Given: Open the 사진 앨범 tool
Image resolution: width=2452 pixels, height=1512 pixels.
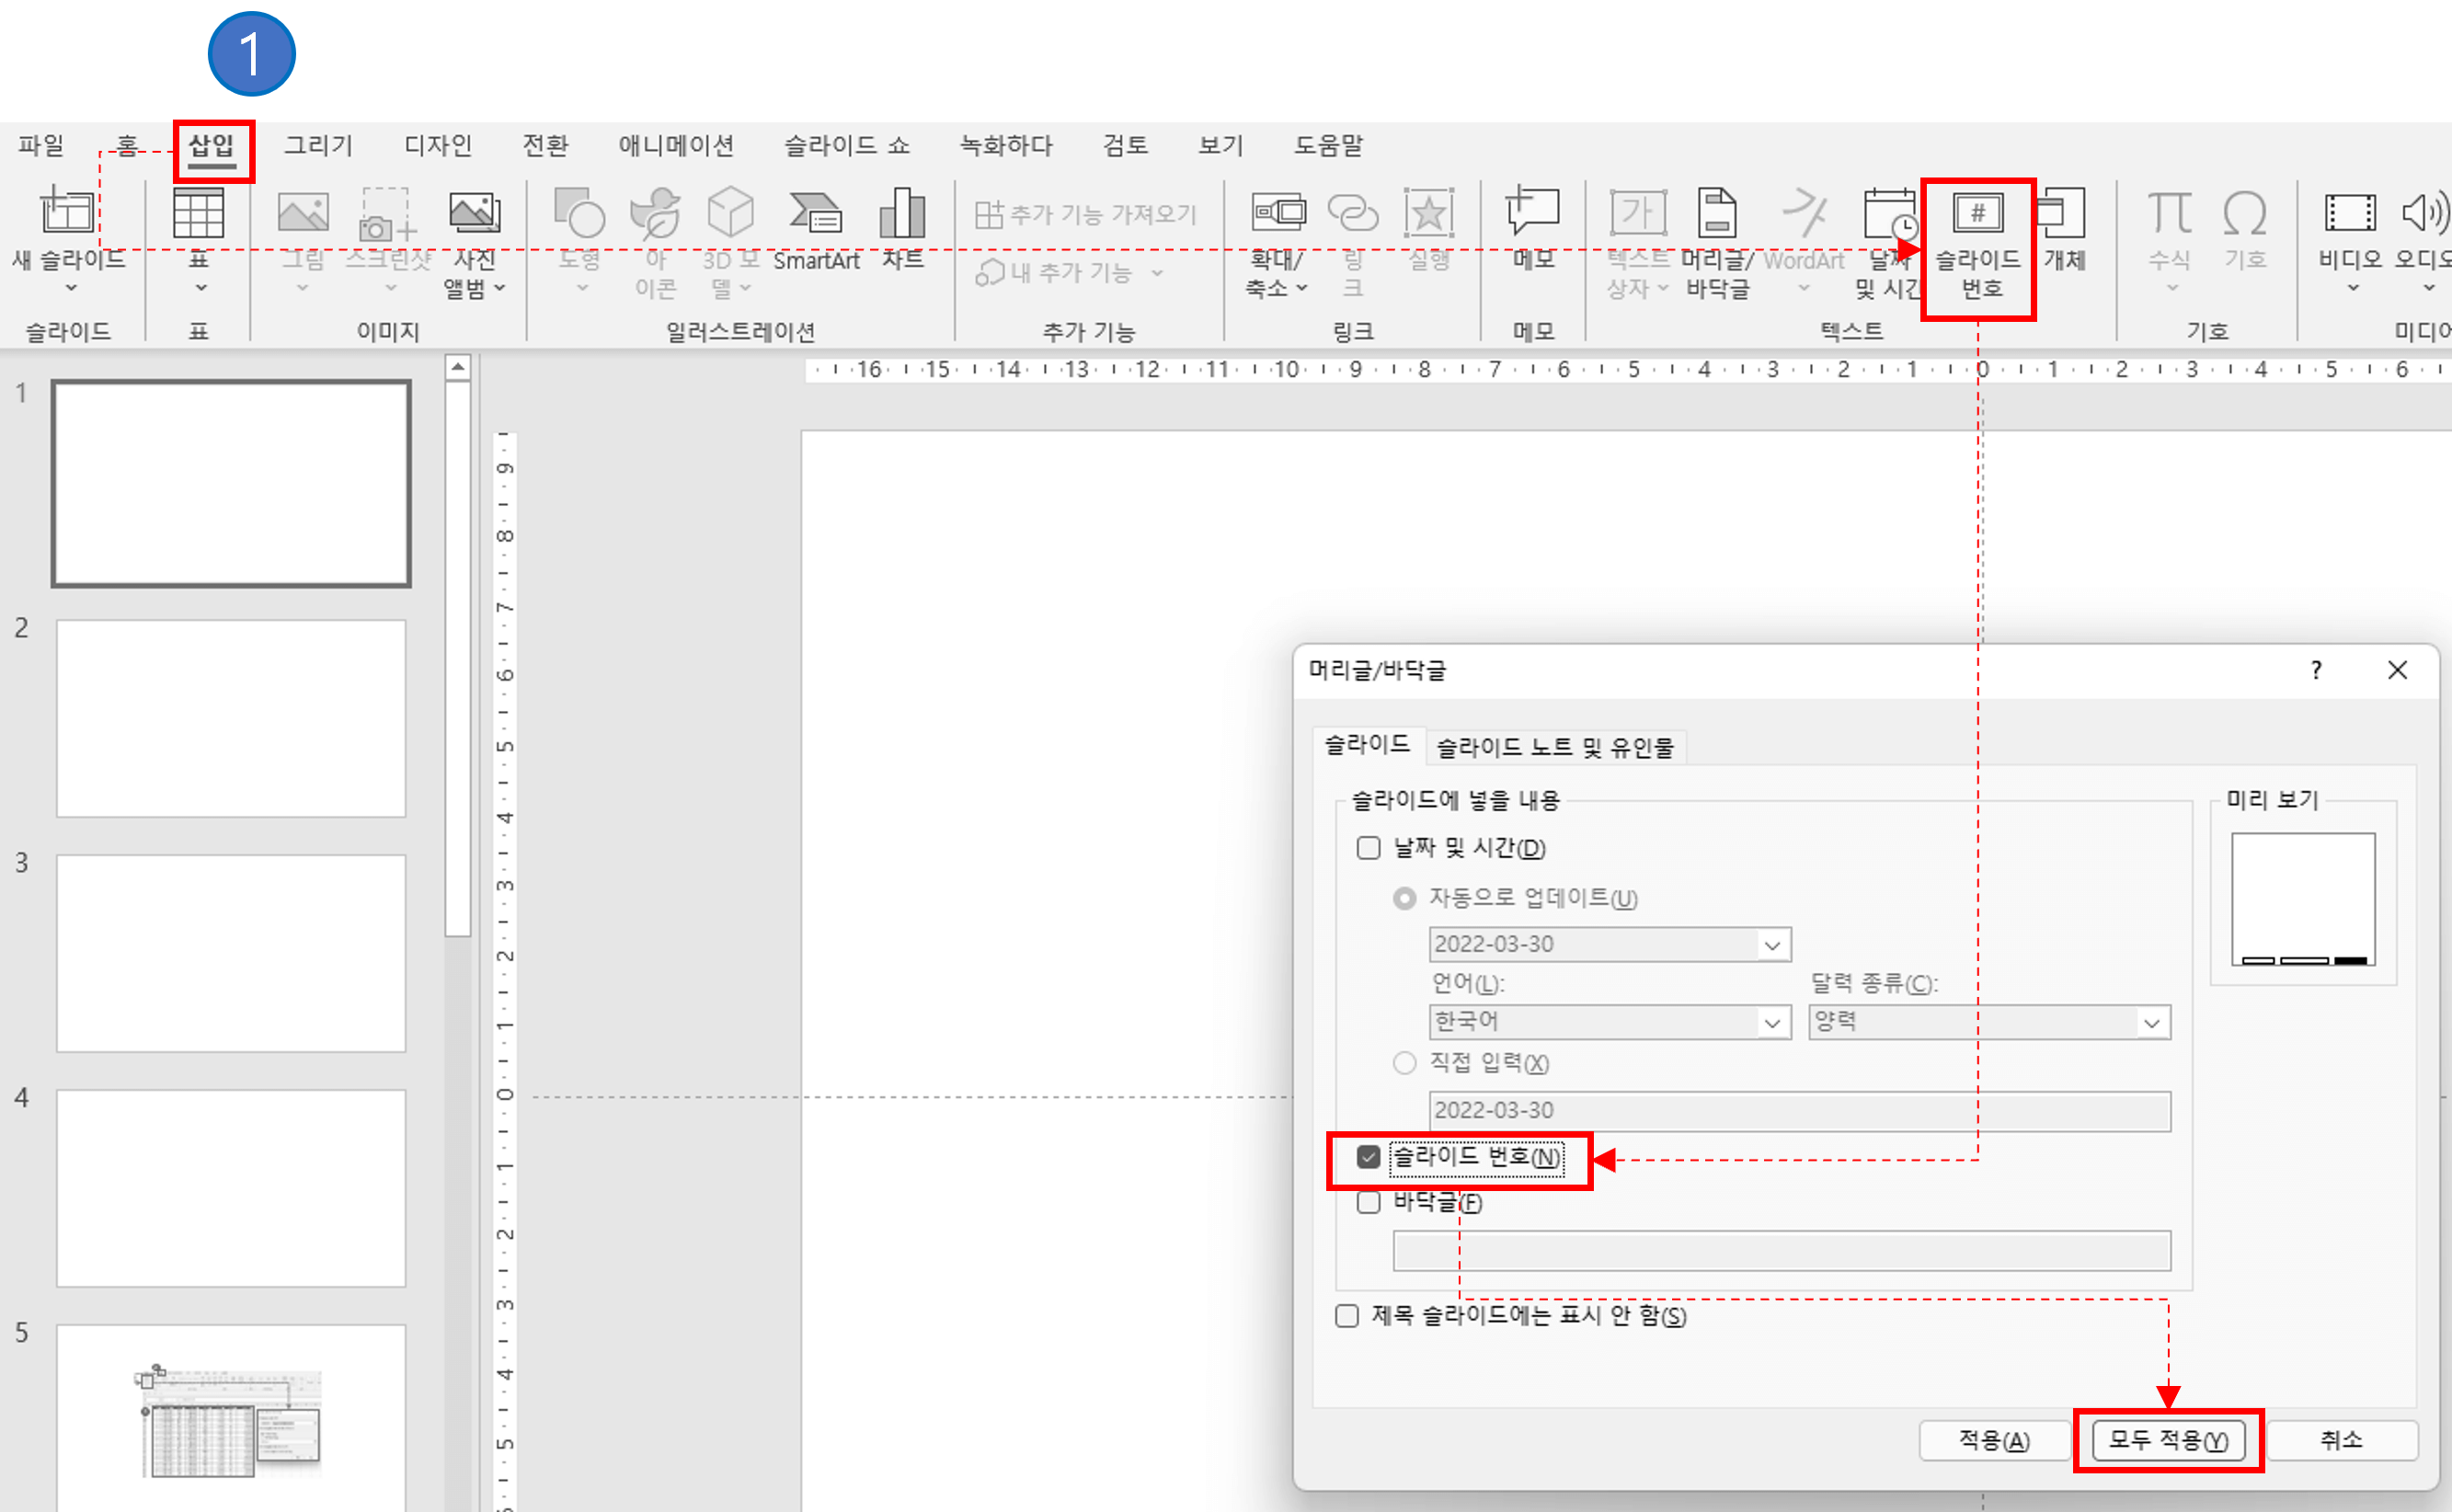Looking at the screenshot, I should click(473, 245).
